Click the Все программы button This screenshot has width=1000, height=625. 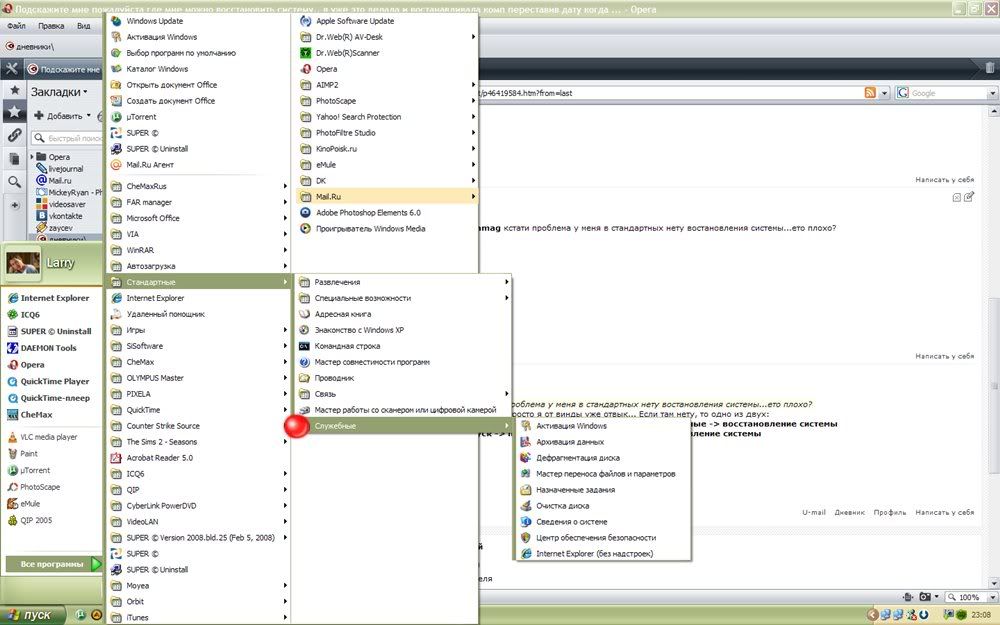pos(52,564)
